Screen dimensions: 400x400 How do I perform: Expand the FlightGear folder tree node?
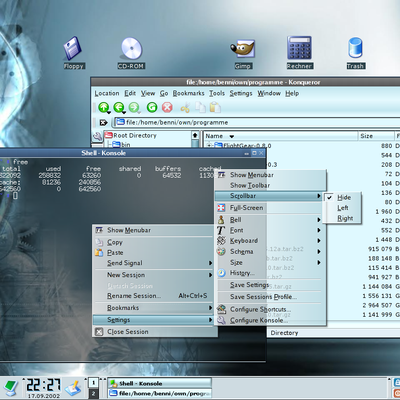click(x=209, y=145)
